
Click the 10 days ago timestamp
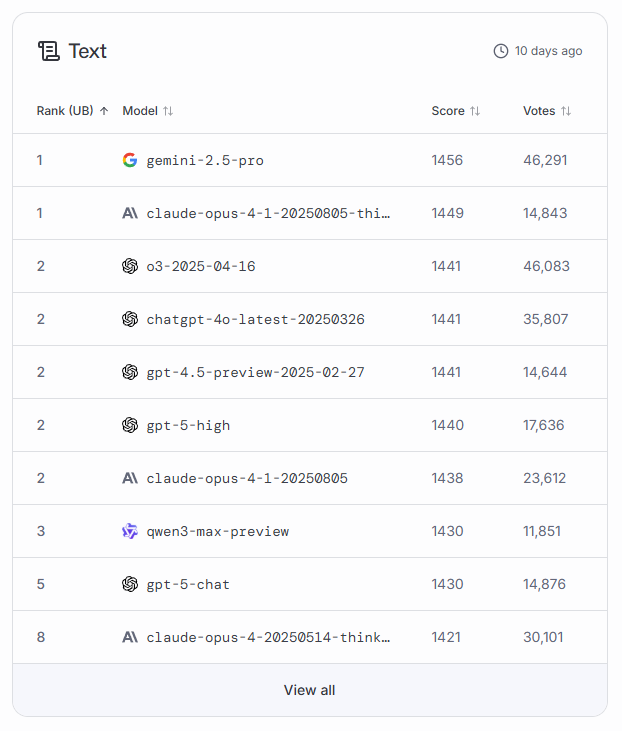pyautogui.click(x=548, y=51)
